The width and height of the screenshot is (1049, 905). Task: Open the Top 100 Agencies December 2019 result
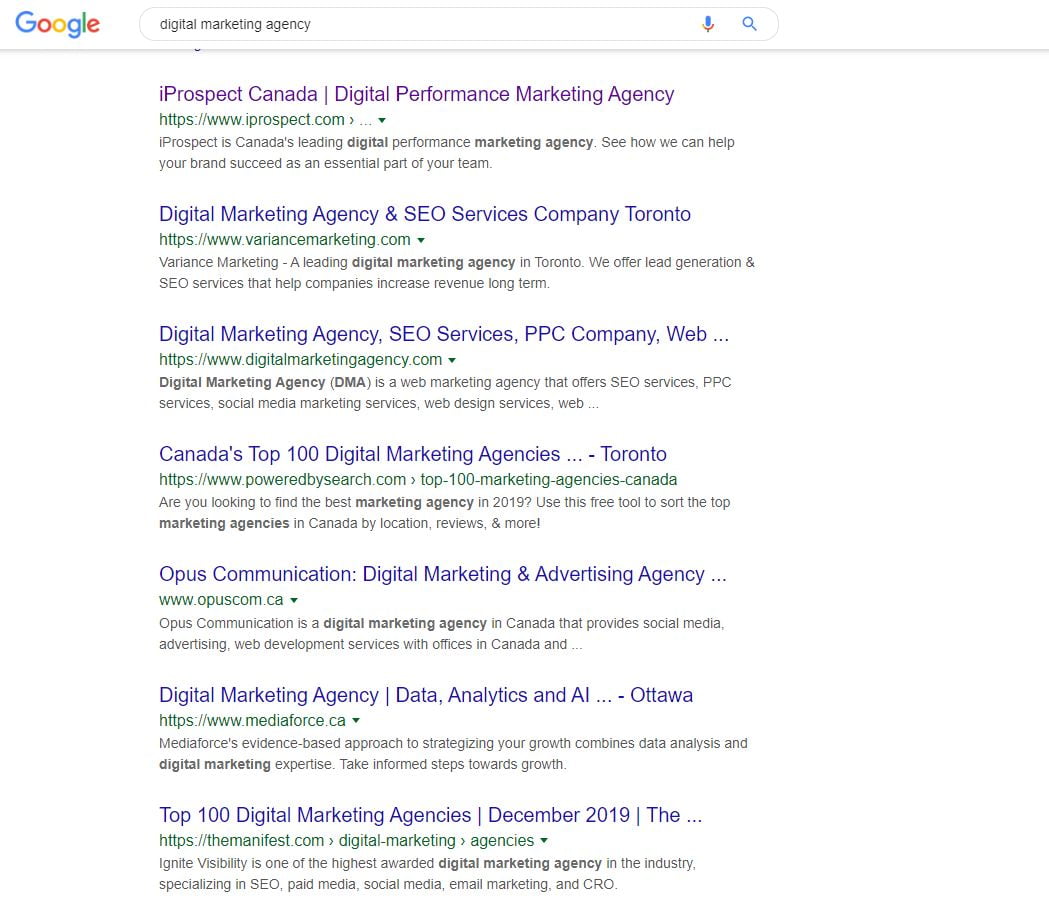430,815
